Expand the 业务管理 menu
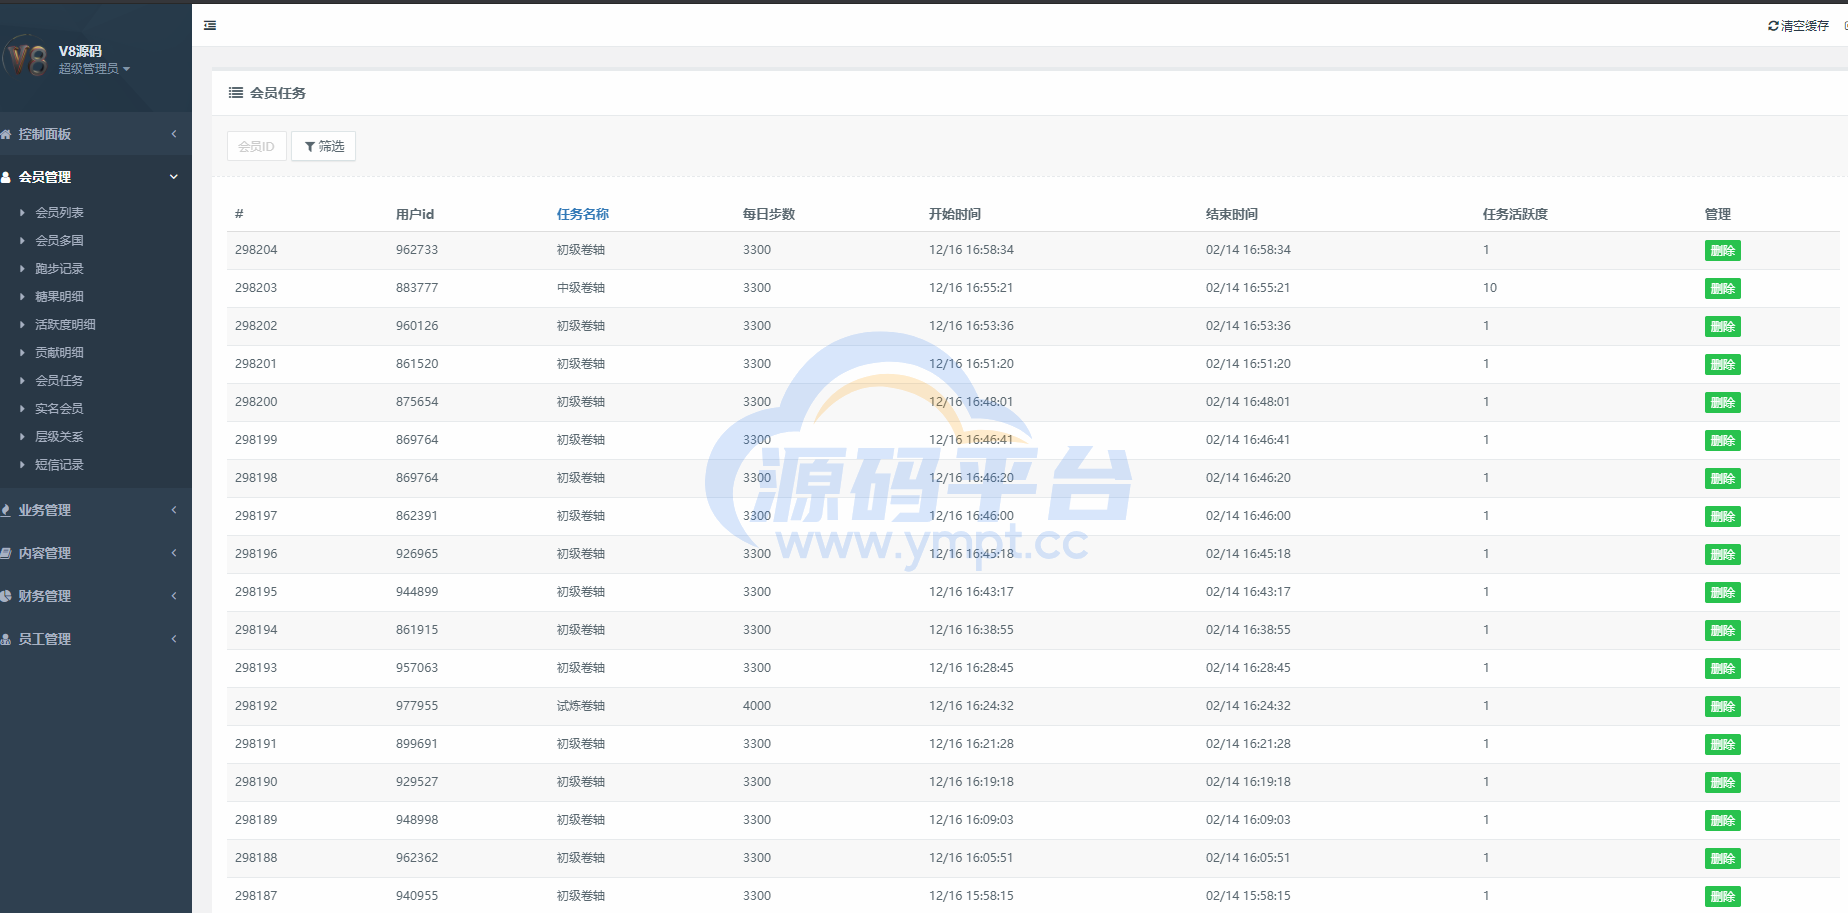Screen dimensions: 1848x913 95,510
